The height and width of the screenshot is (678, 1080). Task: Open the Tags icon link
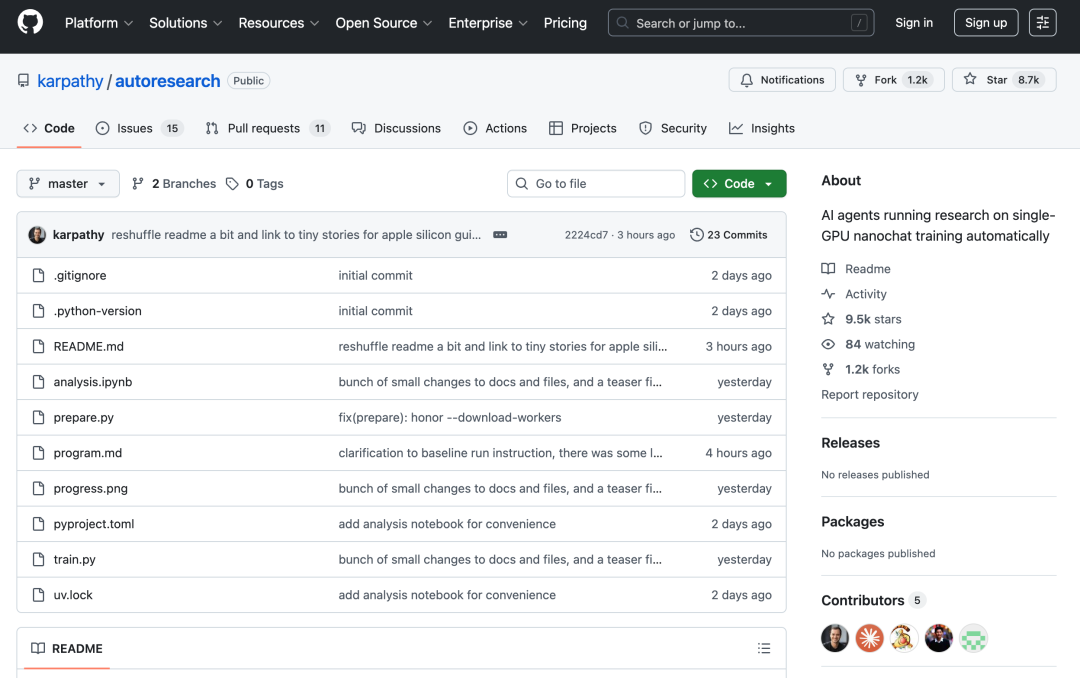pyautogui.click(x=232, y=184)
